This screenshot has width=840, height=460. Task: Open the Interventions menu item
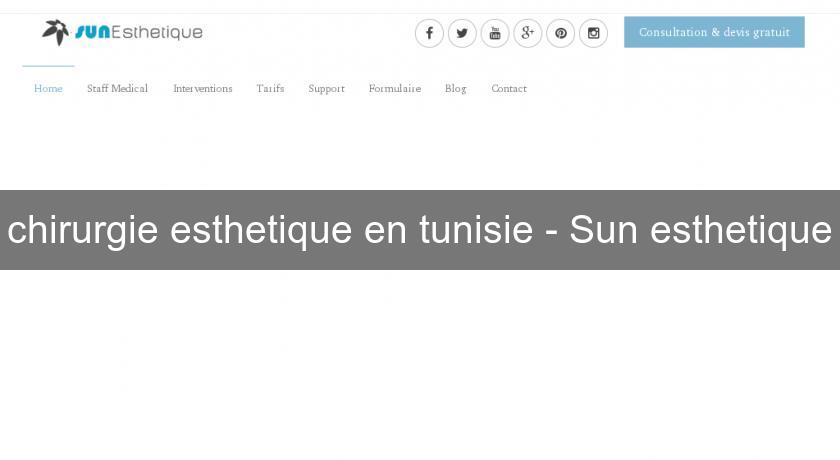point(202,88)
